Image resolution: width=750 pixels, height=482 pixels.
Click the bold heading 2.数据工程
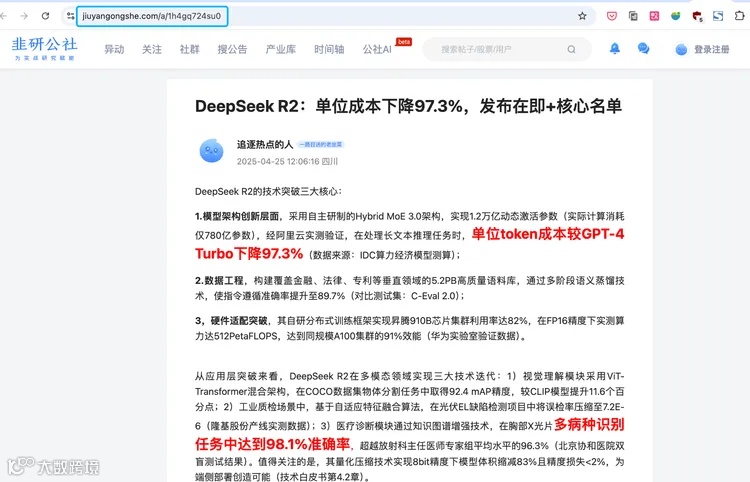(220, 280)
